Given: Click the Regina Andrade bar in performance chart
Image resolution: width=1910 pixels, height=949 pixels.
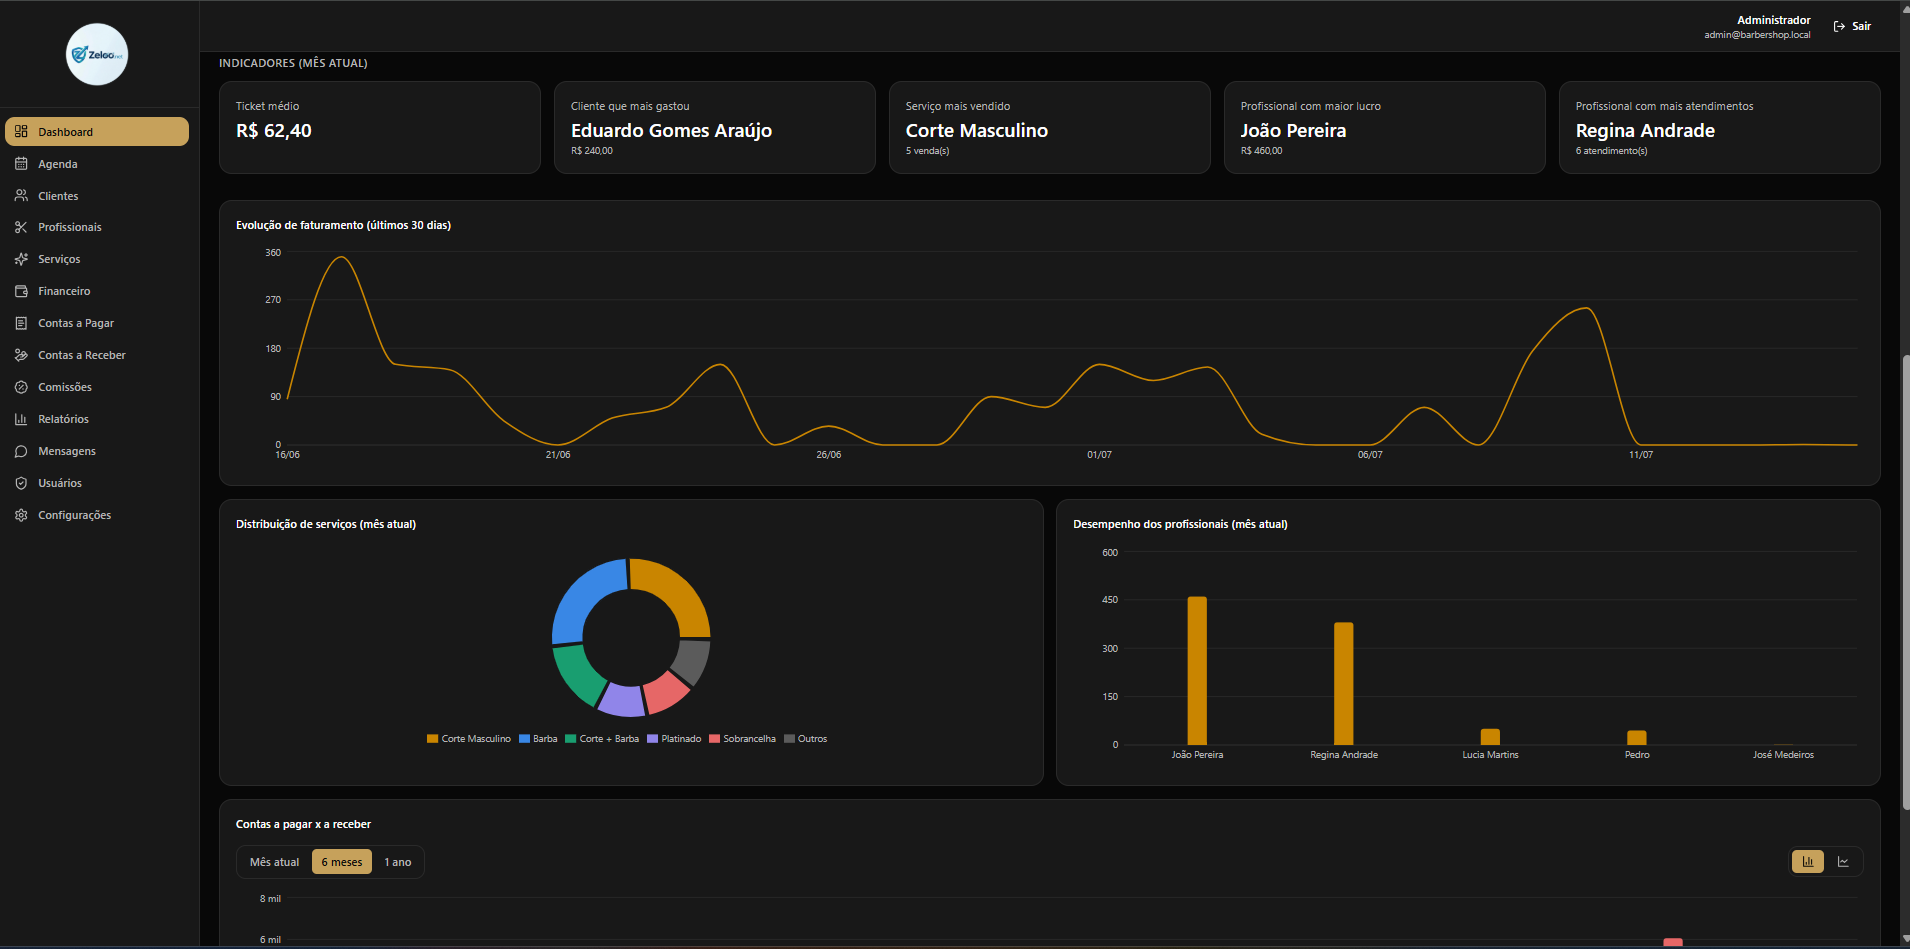Looking at the screenshot, I should pyautogui.click(x=1344, y=684).
